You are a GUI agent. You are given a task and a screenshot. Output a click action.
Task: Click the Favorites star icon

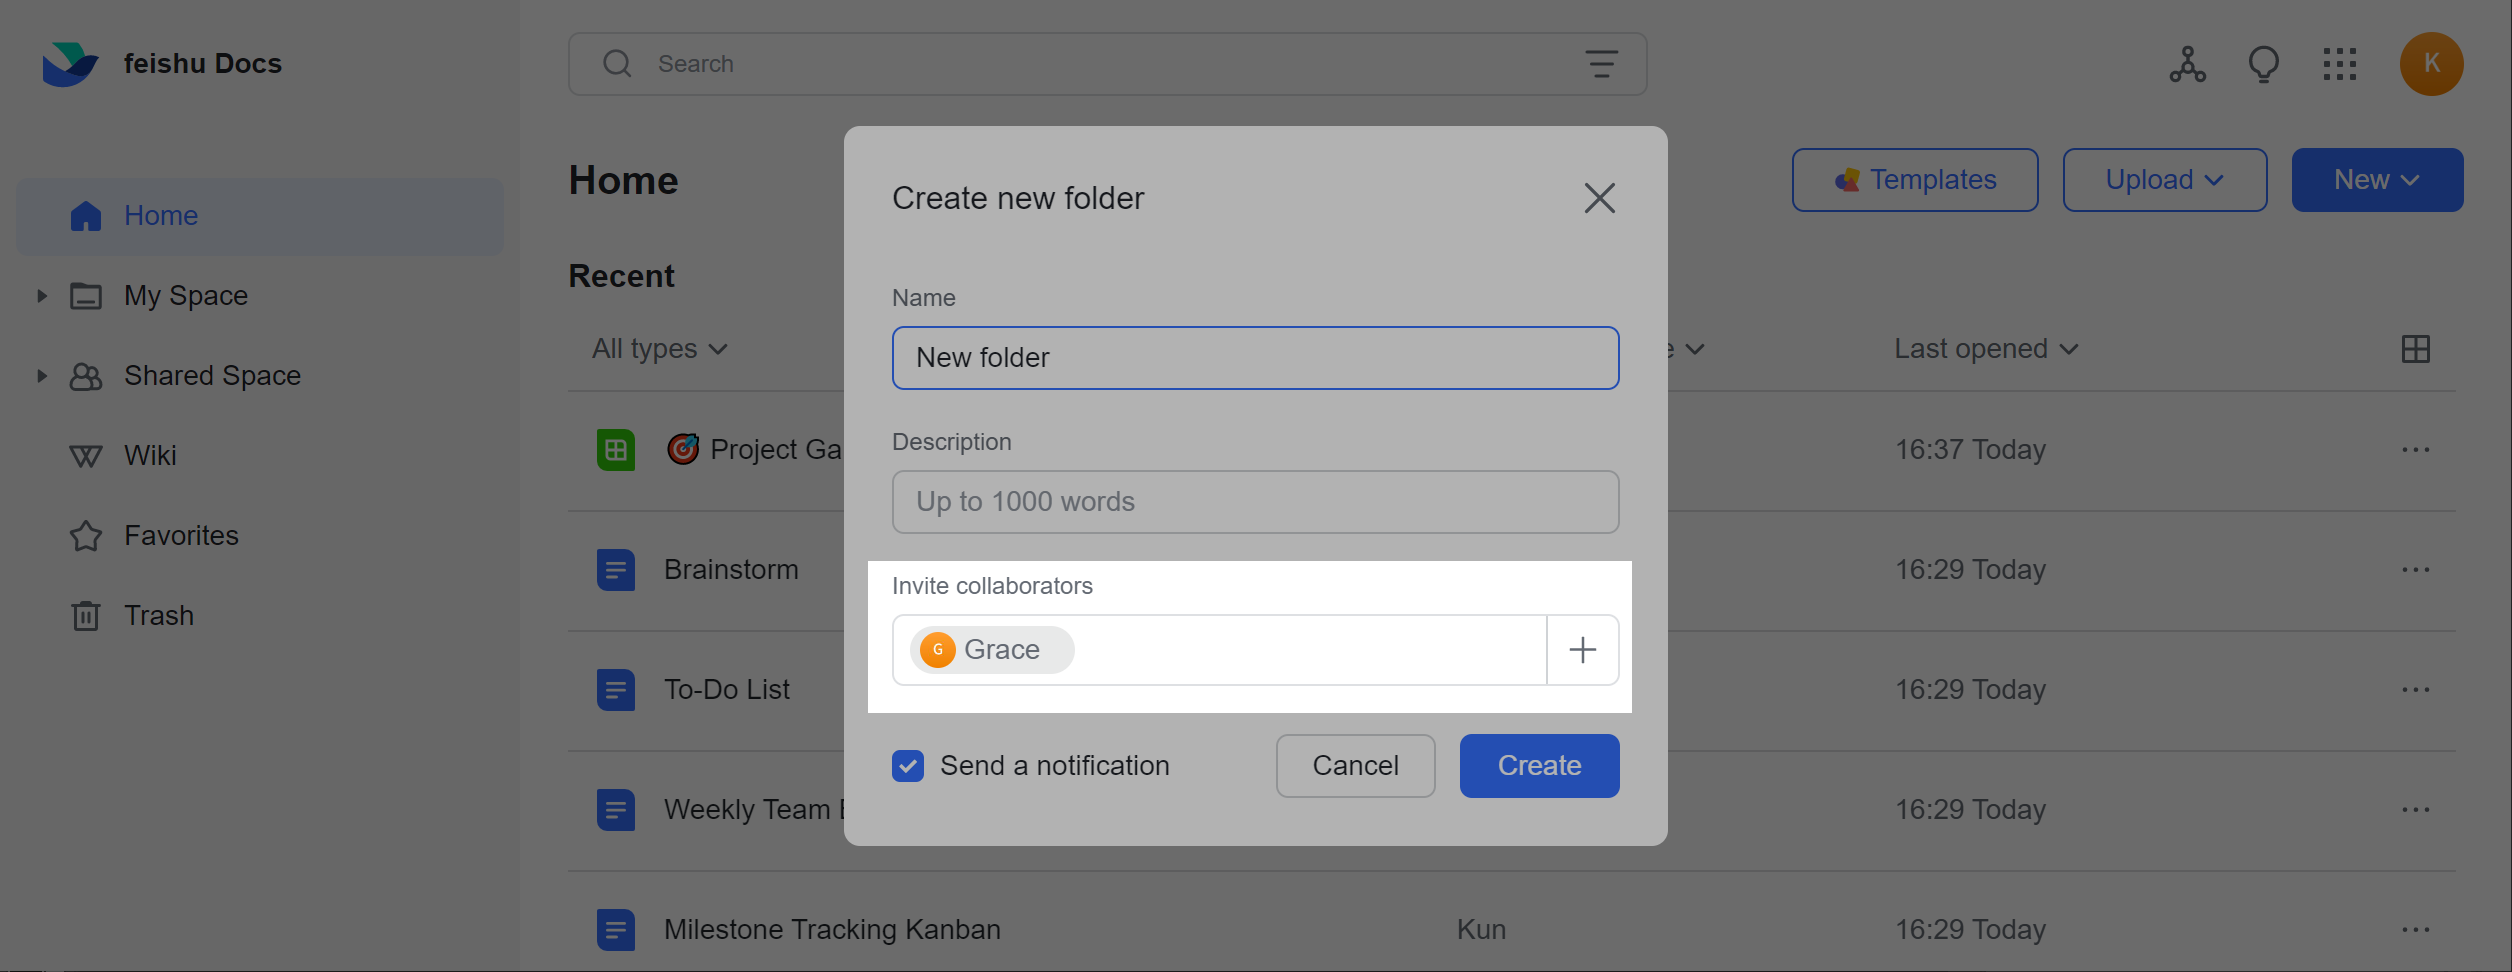pos(86,535)
